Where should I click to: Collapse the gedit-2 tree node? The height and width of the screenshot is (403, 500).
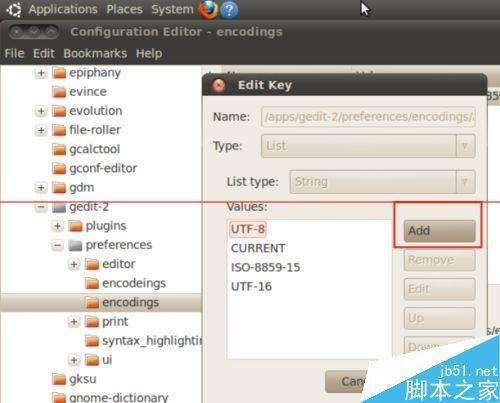(x=41, y=207)
